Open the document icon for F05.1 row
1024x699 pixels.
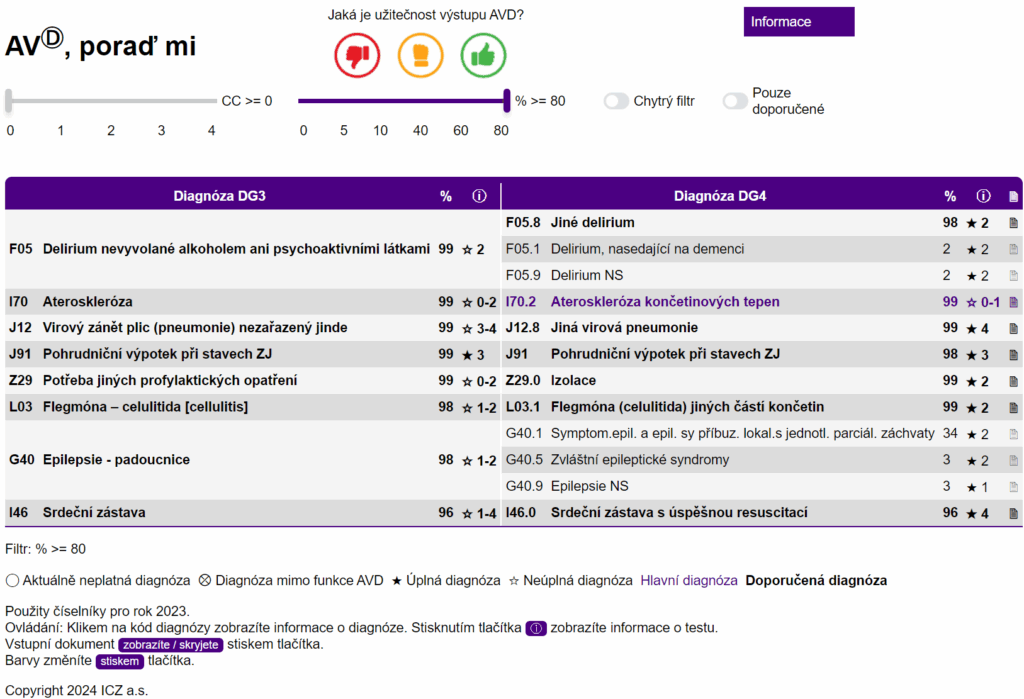(x=1014, y=249)
